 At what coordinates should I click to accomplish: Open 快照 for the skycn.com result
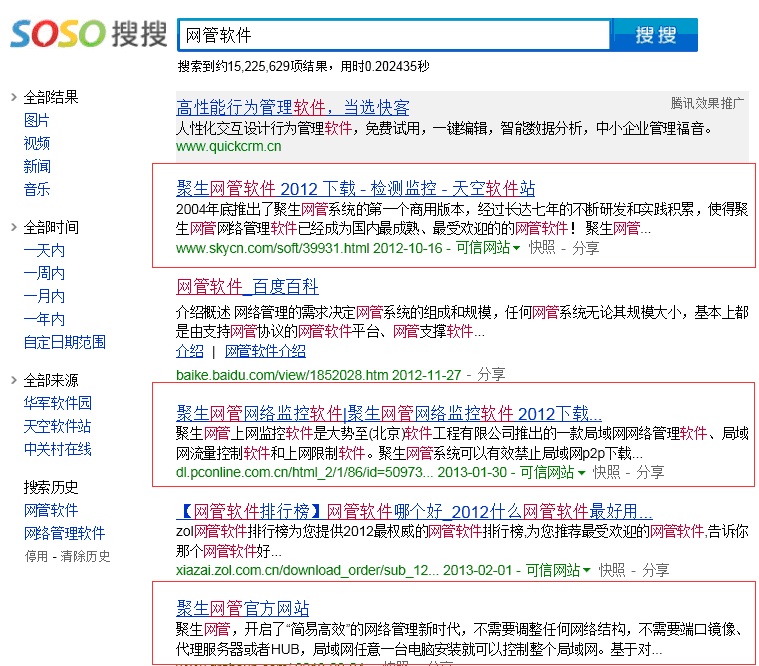click(542, 248)
